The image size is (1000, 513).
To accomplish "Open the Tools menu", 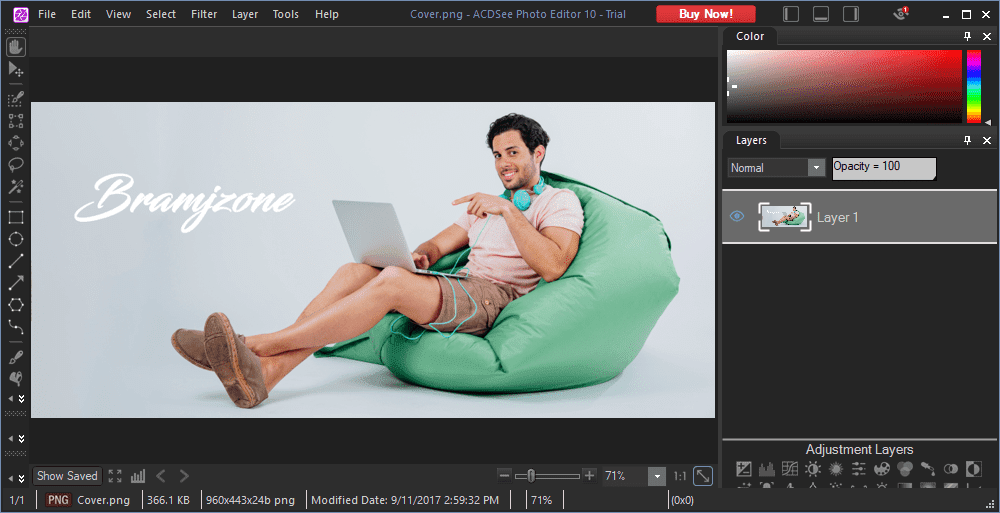I will 286,14.
